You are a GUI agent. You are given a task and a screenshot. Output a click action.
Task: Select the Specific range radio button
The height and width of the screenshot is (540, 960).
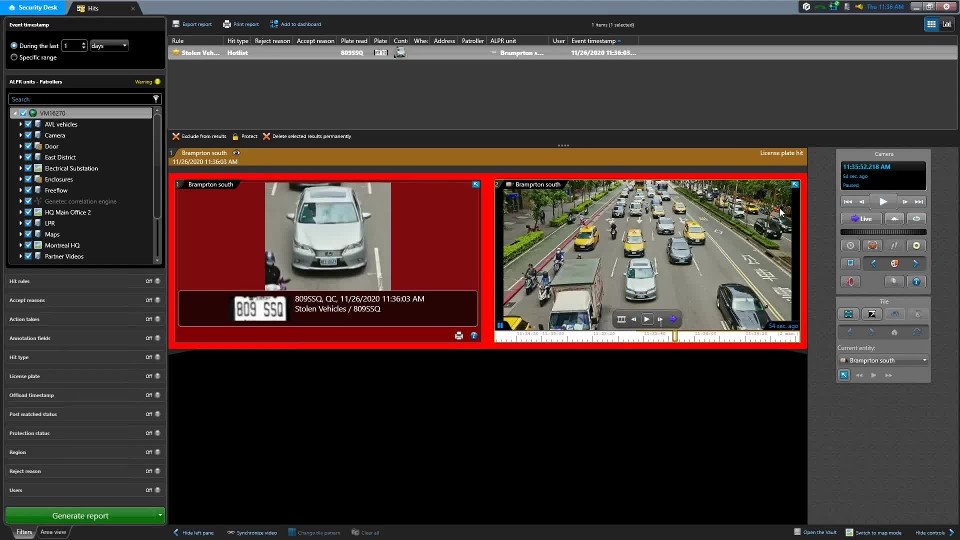pos(14,57)
